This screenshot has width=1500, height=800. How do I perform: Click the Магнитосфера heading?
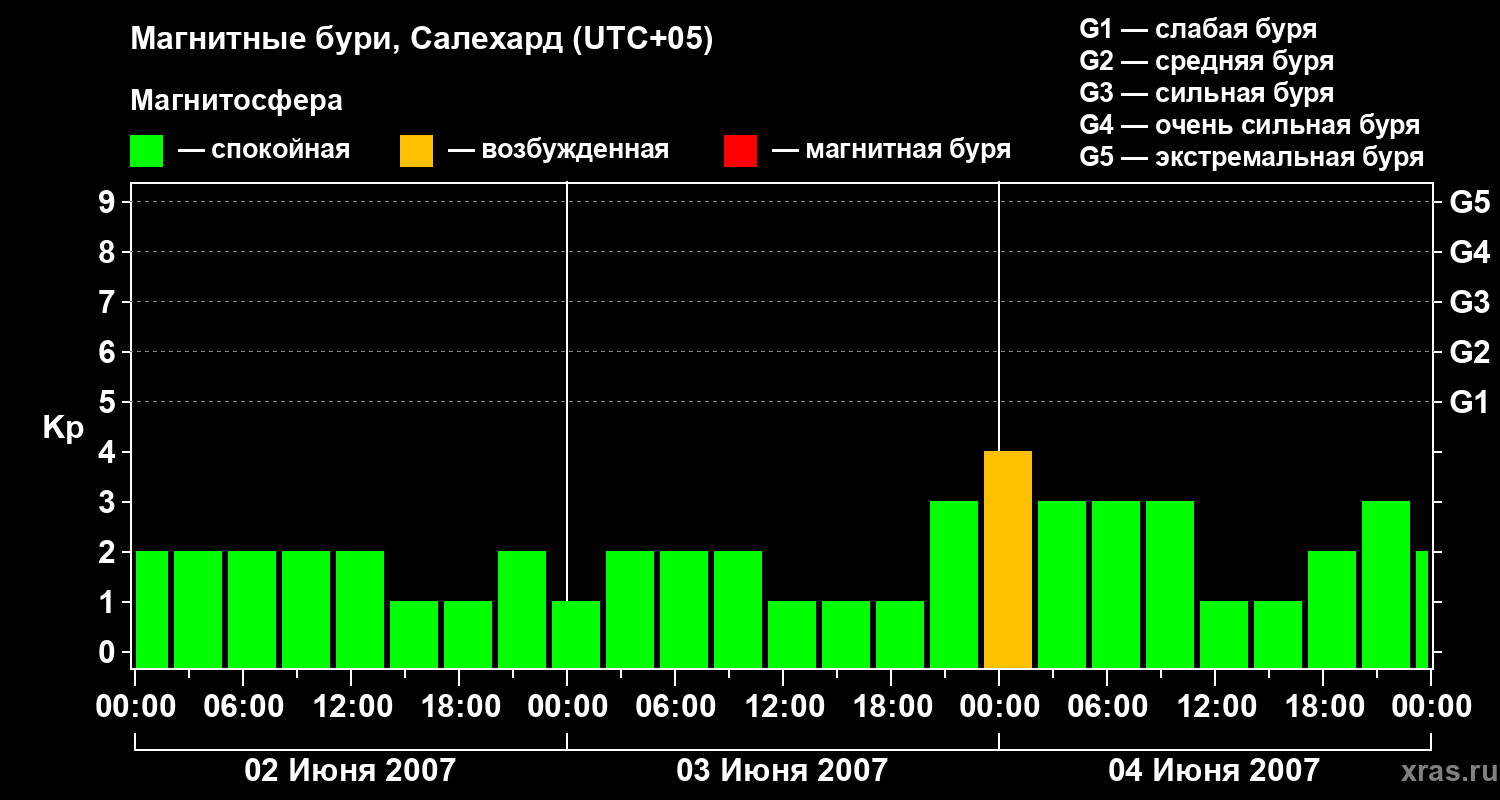236,101
